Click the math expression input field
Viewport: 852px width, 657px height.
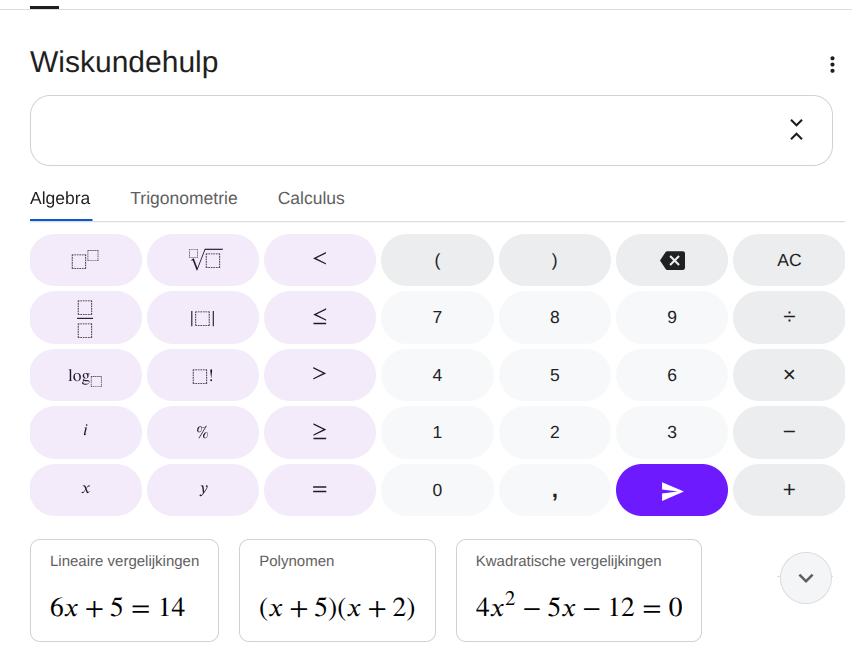[400, 130]
